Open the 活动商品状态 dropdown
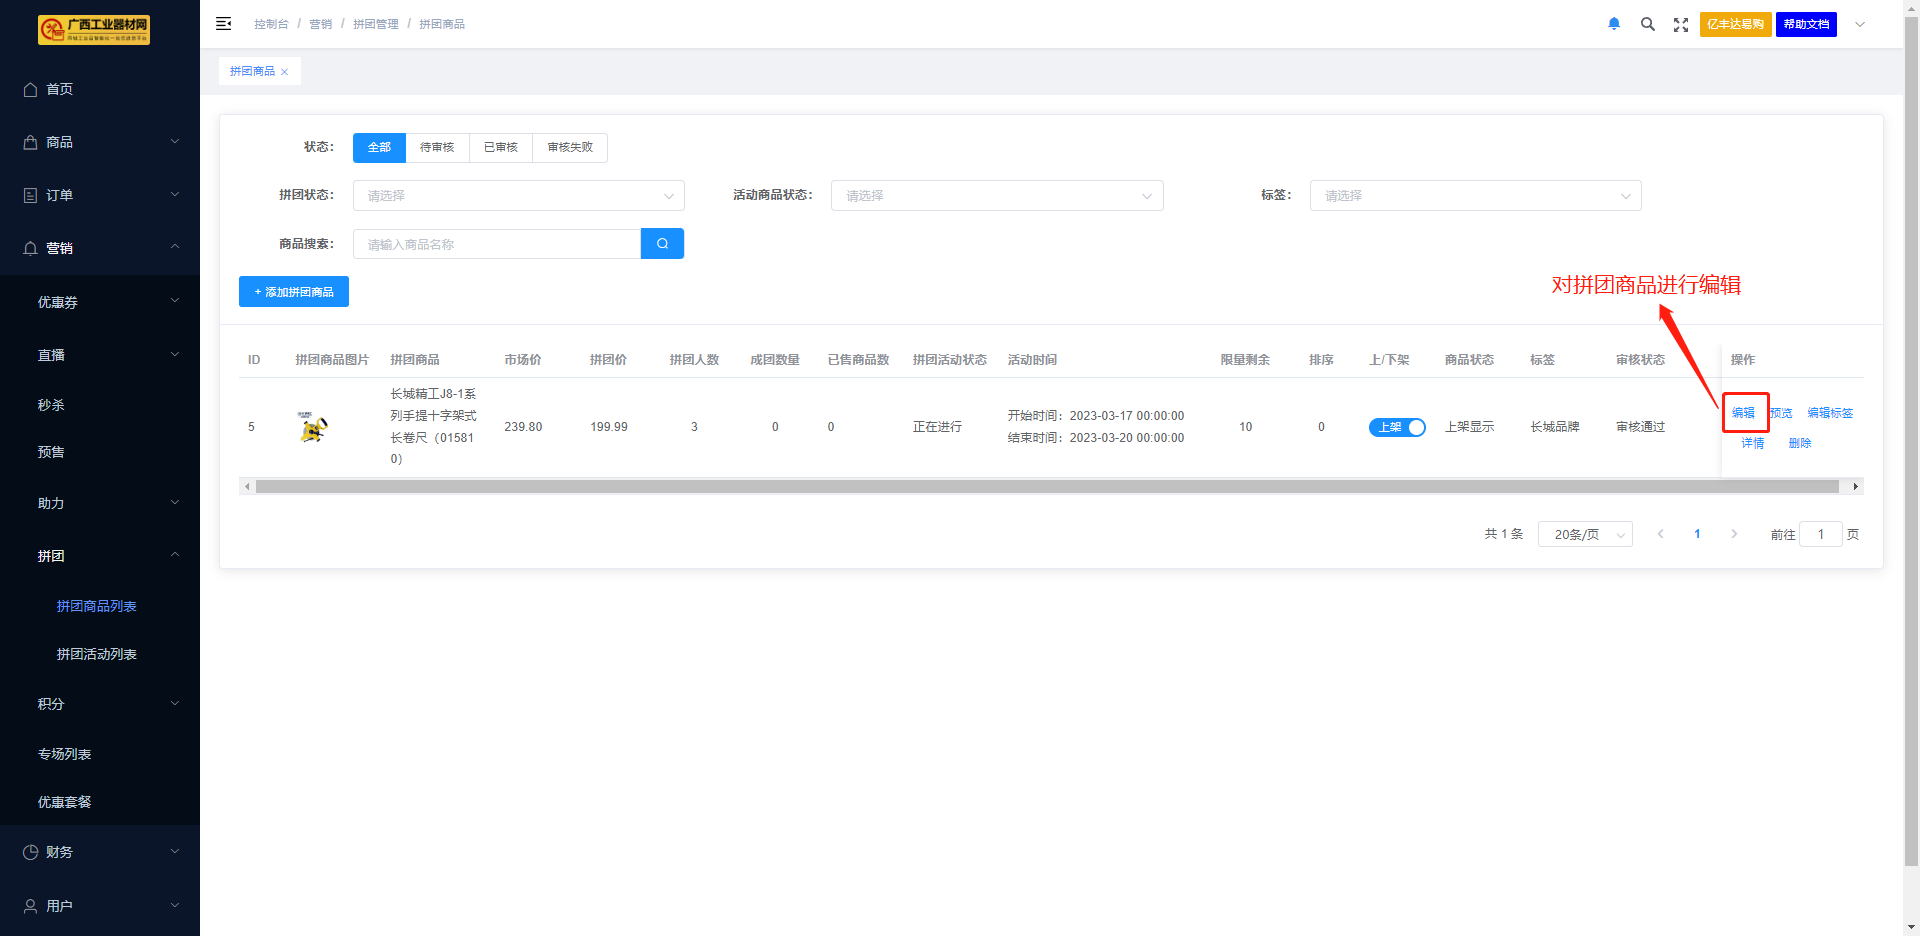Screen dimensions: 1920x936 pyautogui.click(x=997, y=196)
